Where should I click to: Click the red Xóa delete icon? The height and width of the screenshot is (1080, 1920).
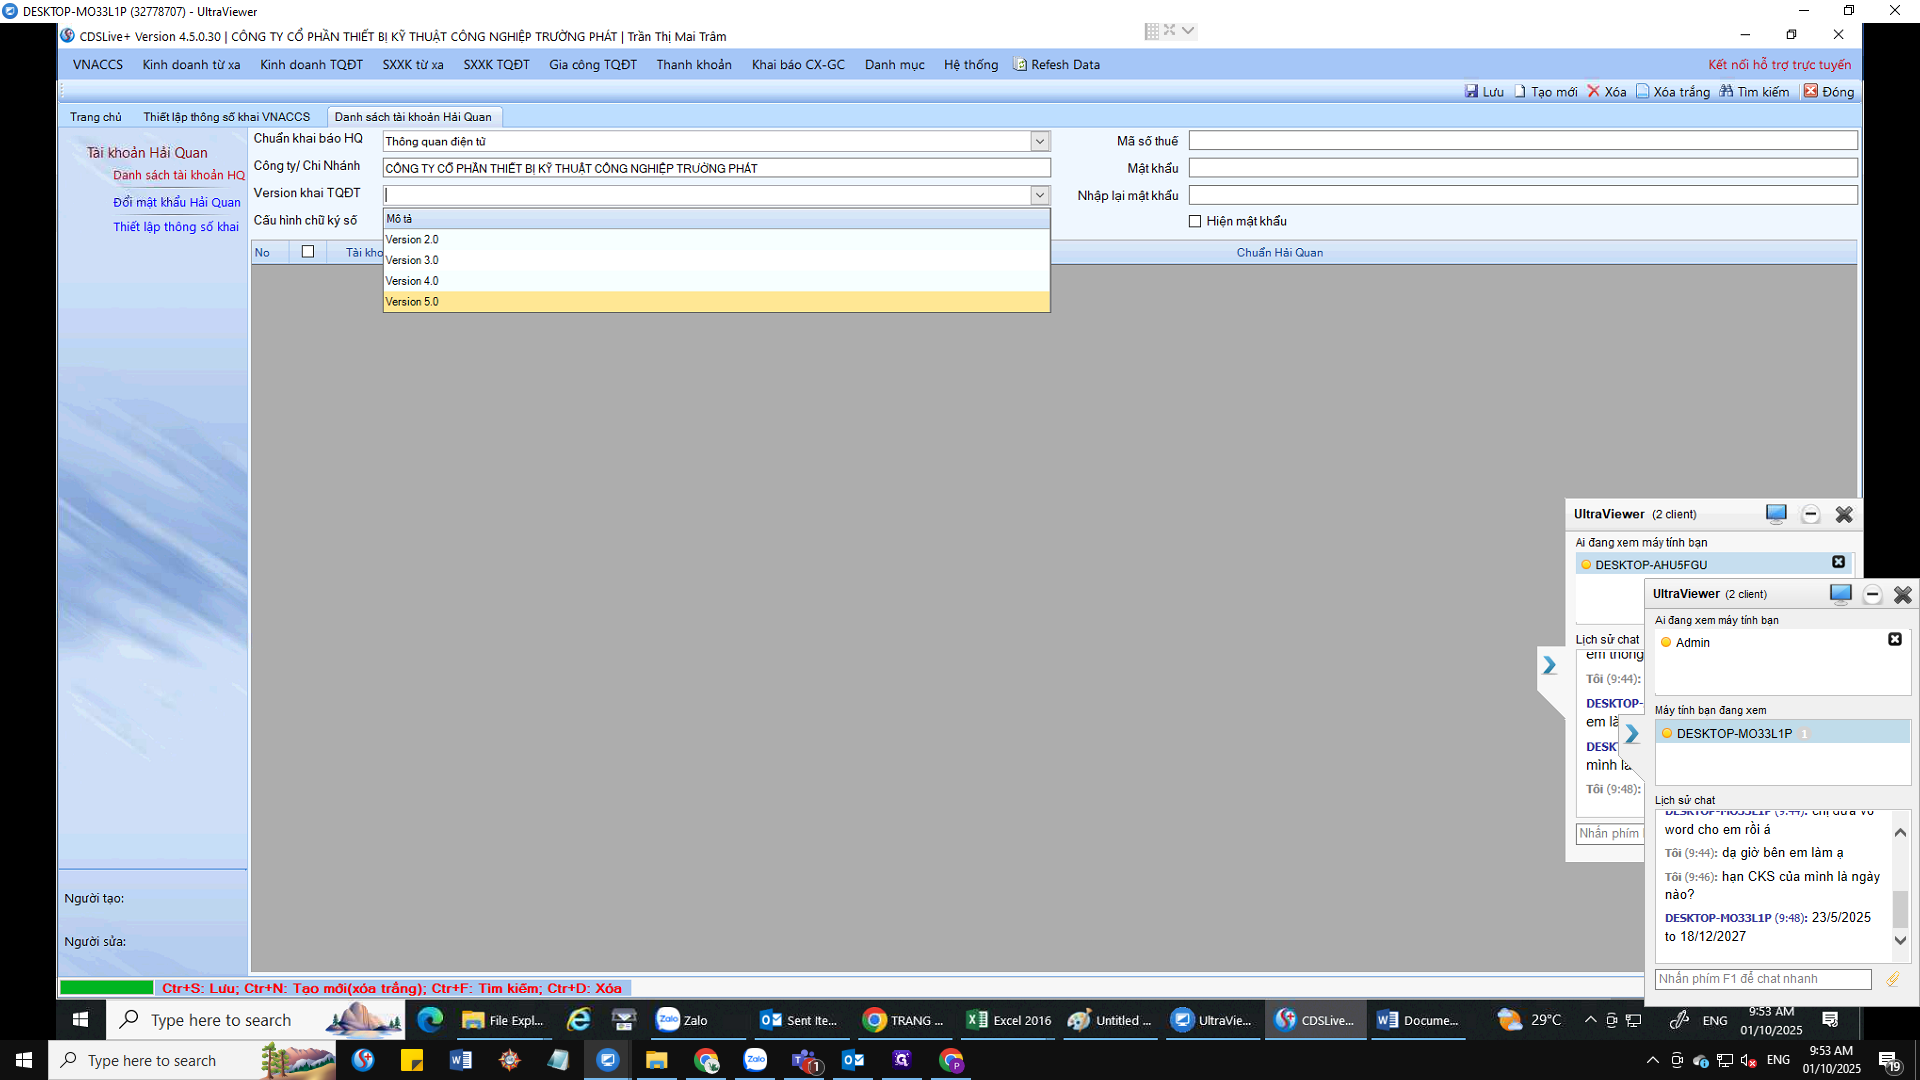(x=1594, y=91)
